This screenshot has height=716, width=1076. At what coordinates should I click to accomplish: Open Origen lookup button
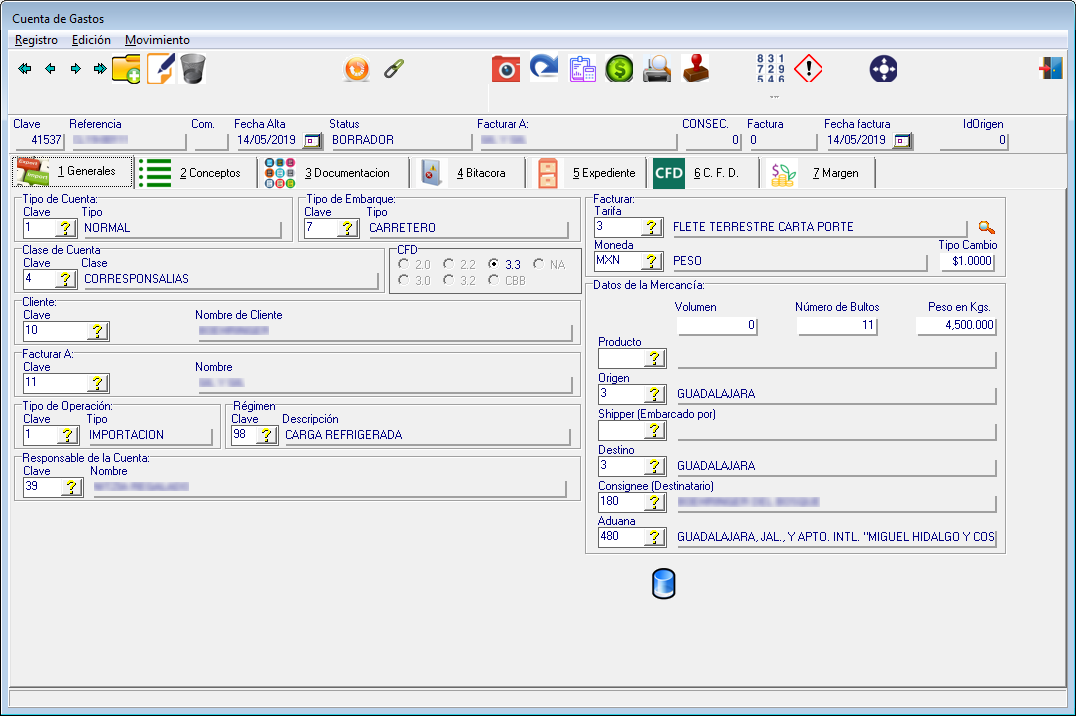click(655, 394)
